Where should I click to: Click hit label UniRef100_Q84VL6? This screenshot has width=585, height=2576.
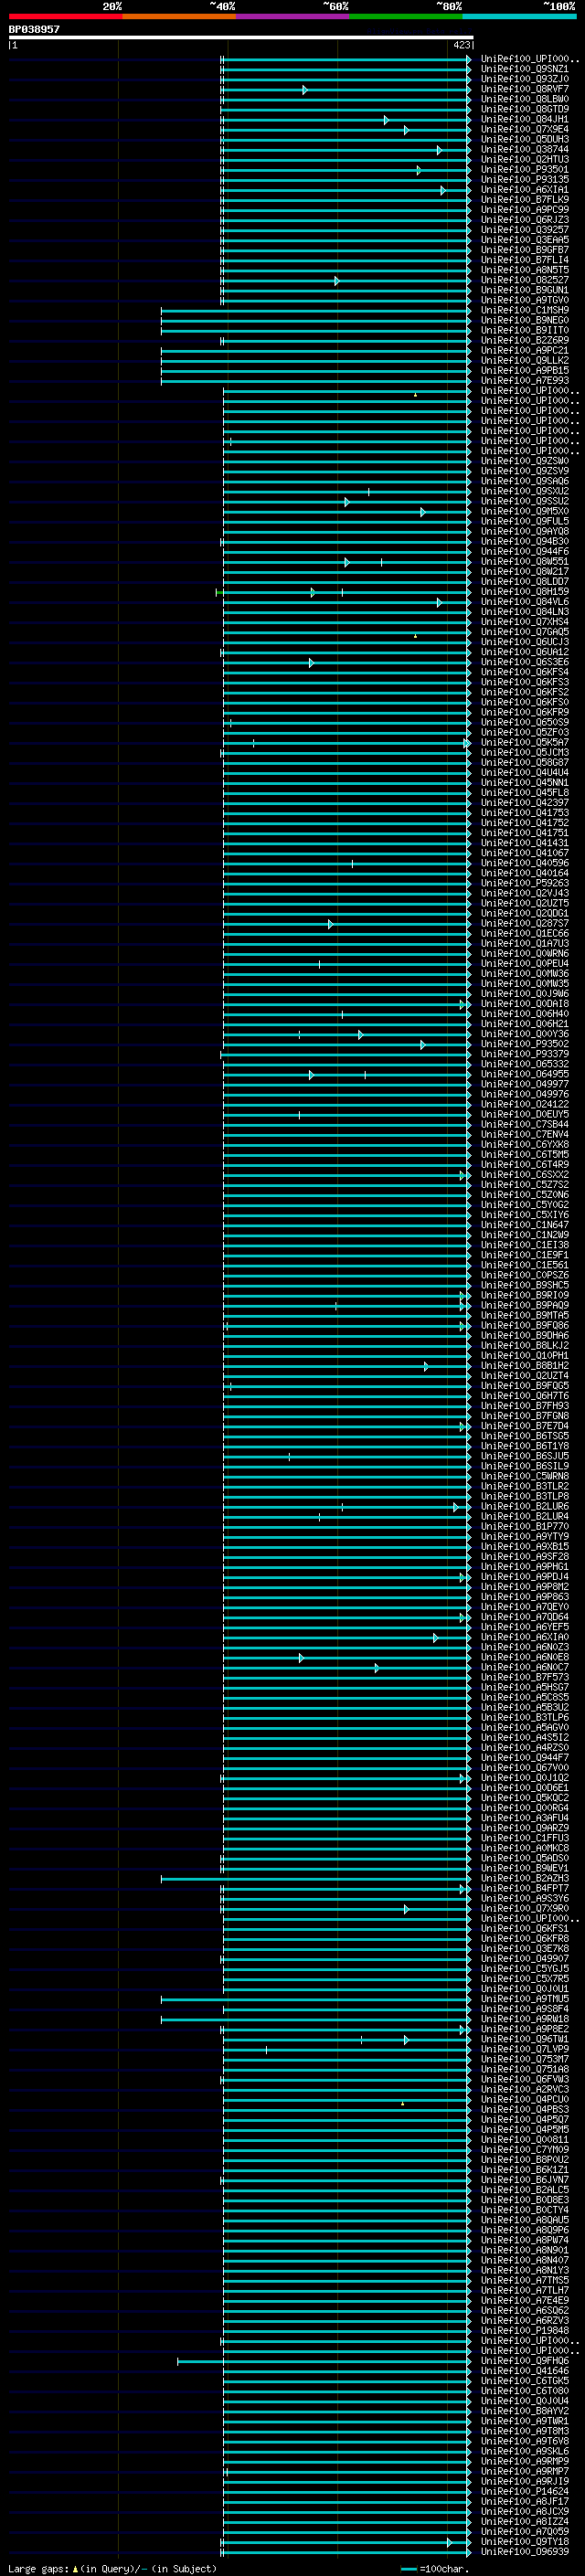525,602
